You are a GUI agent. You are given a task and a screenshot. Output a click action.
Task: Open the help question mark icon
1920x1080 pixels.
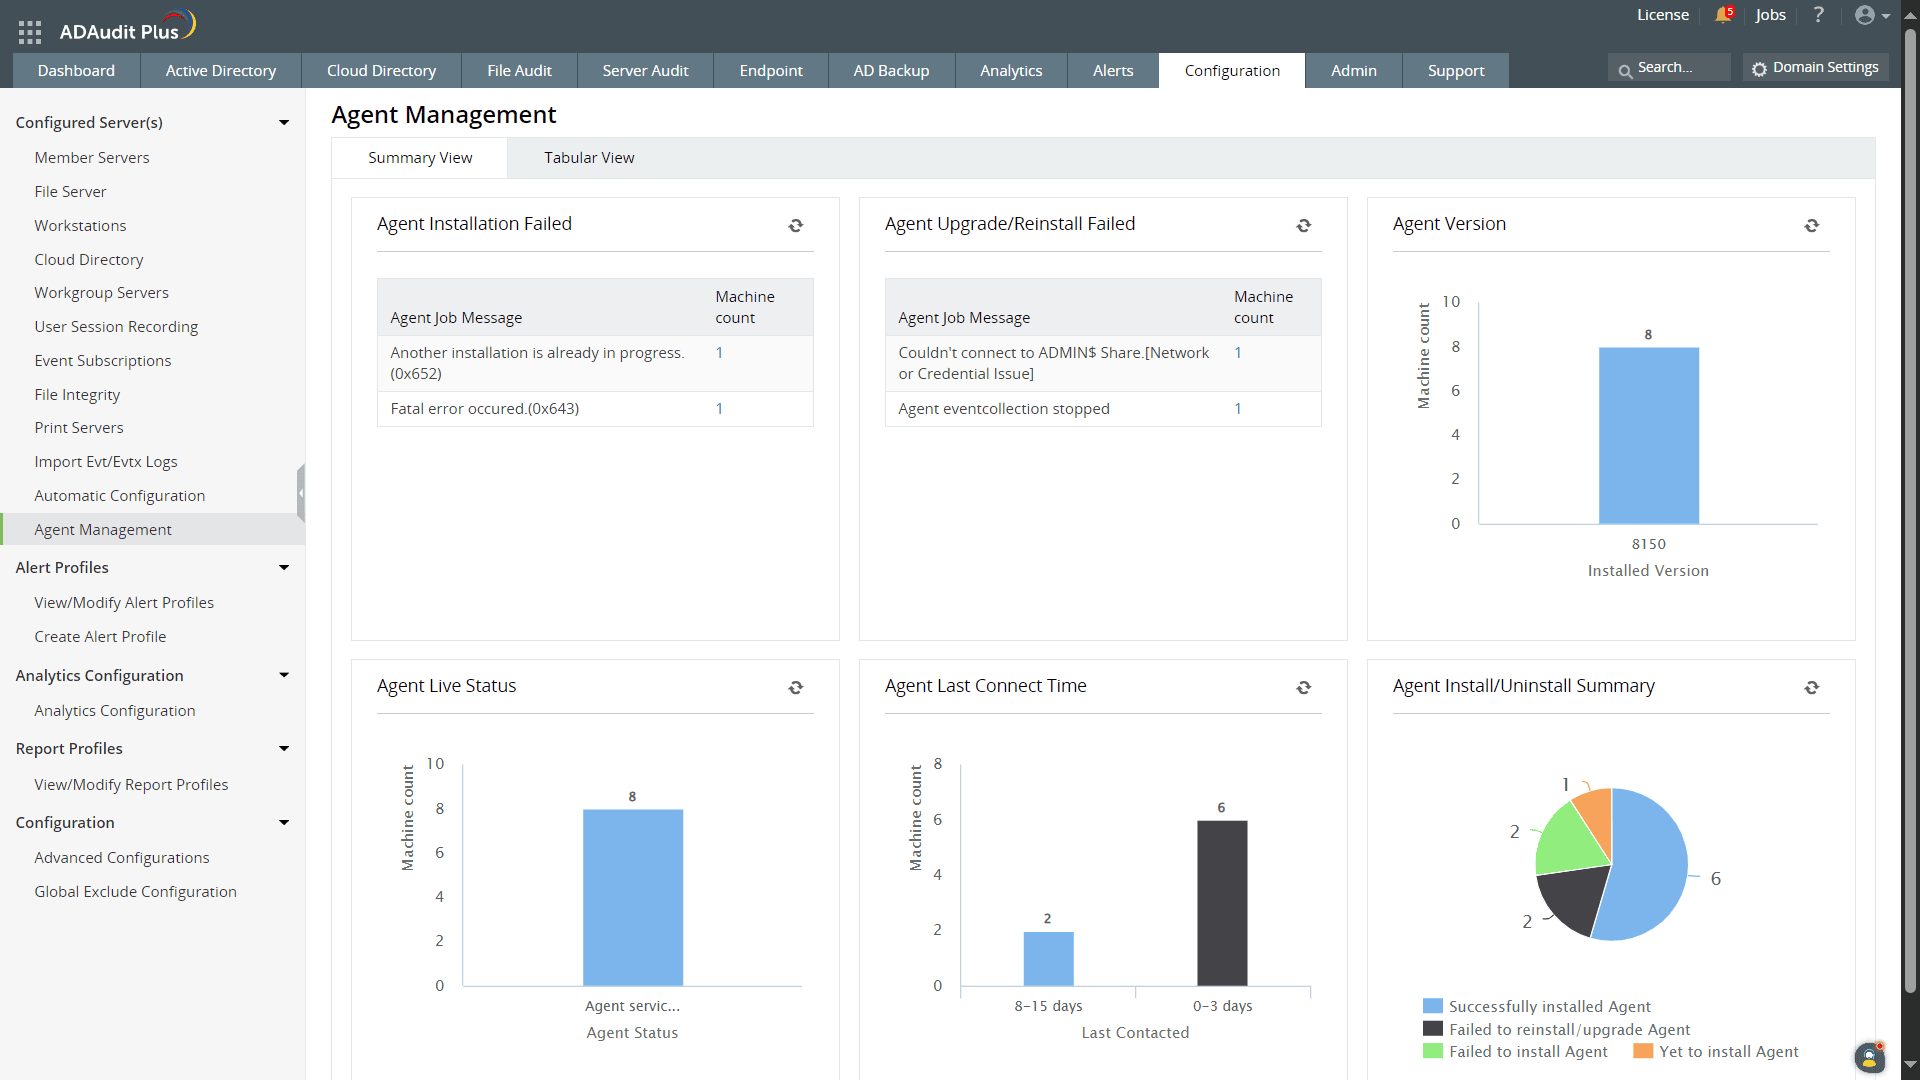click(x=1819, y=15)
